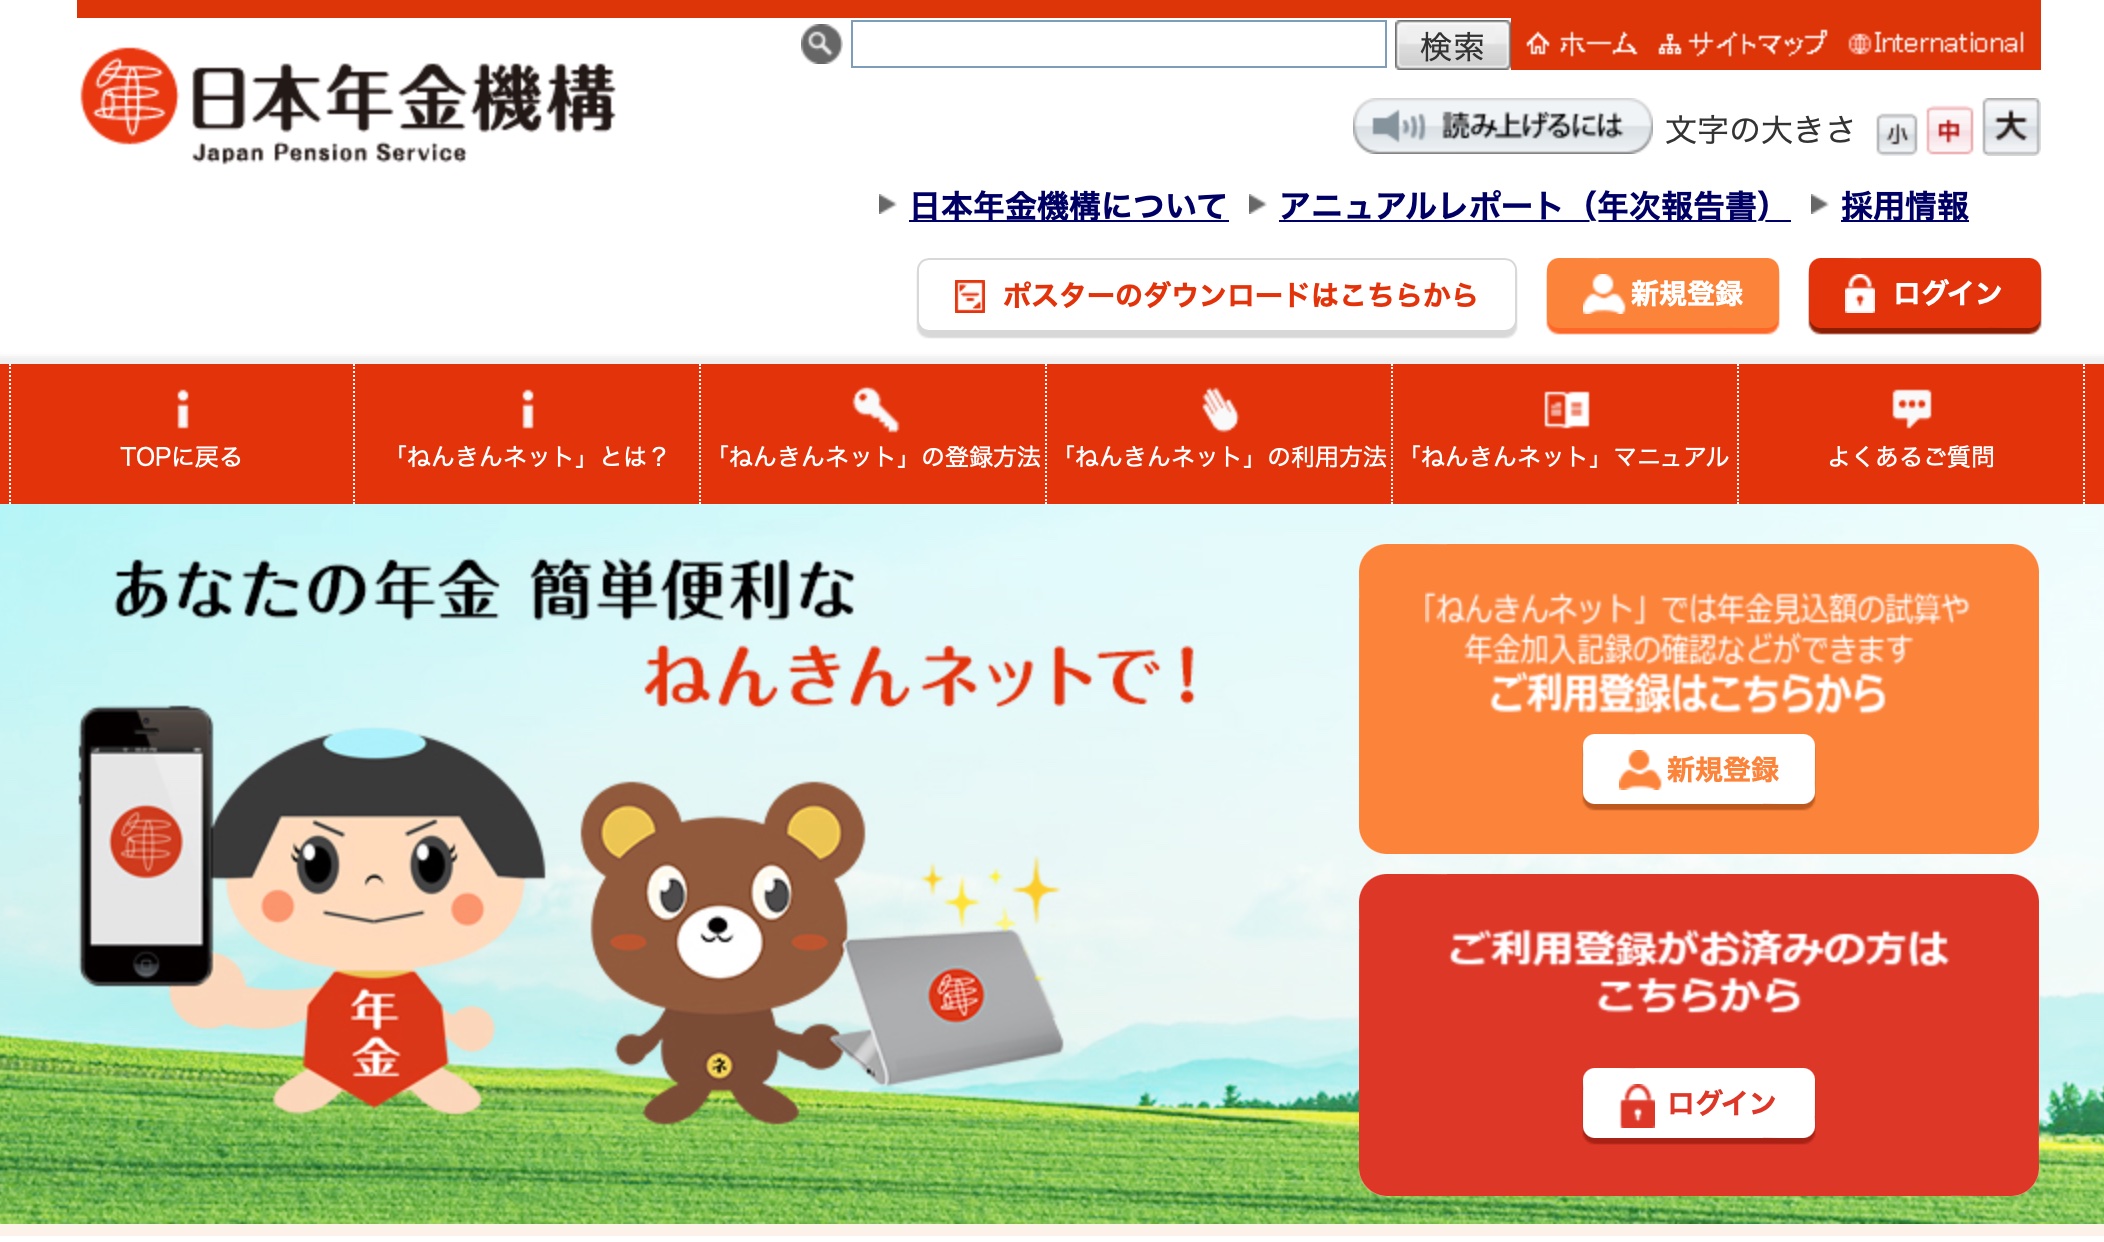Screen dimensions: 2104x1242
Task: Open「ねんきんネット」の利用方法 menu item
Action: (x=1219, y=434)
